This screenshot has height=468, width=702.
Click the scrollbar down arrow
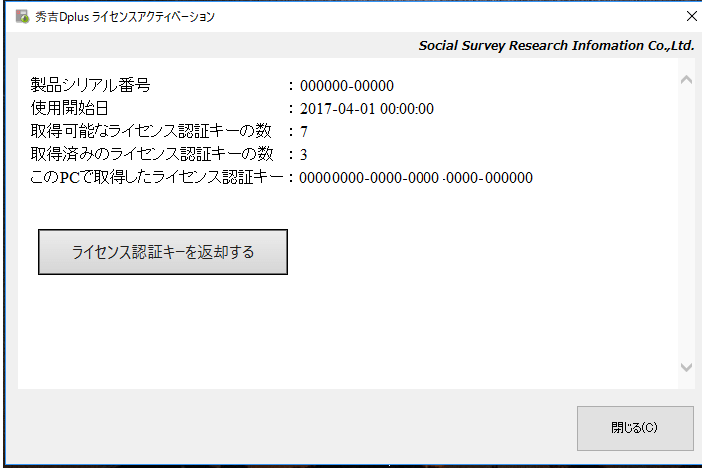(686, 367)
